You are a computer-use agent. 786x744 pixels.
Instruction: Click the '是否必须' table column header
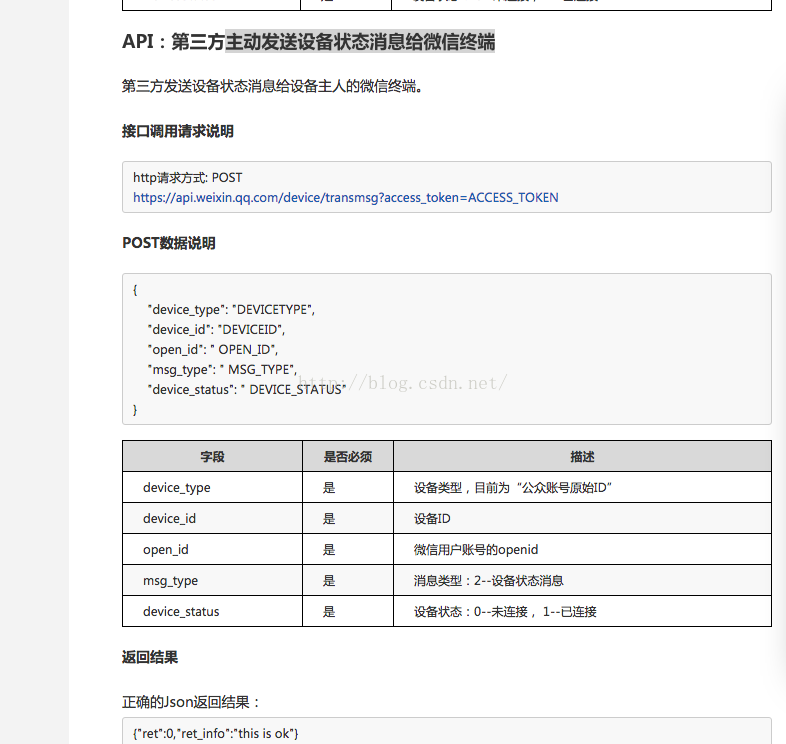[x=348, y=457]
